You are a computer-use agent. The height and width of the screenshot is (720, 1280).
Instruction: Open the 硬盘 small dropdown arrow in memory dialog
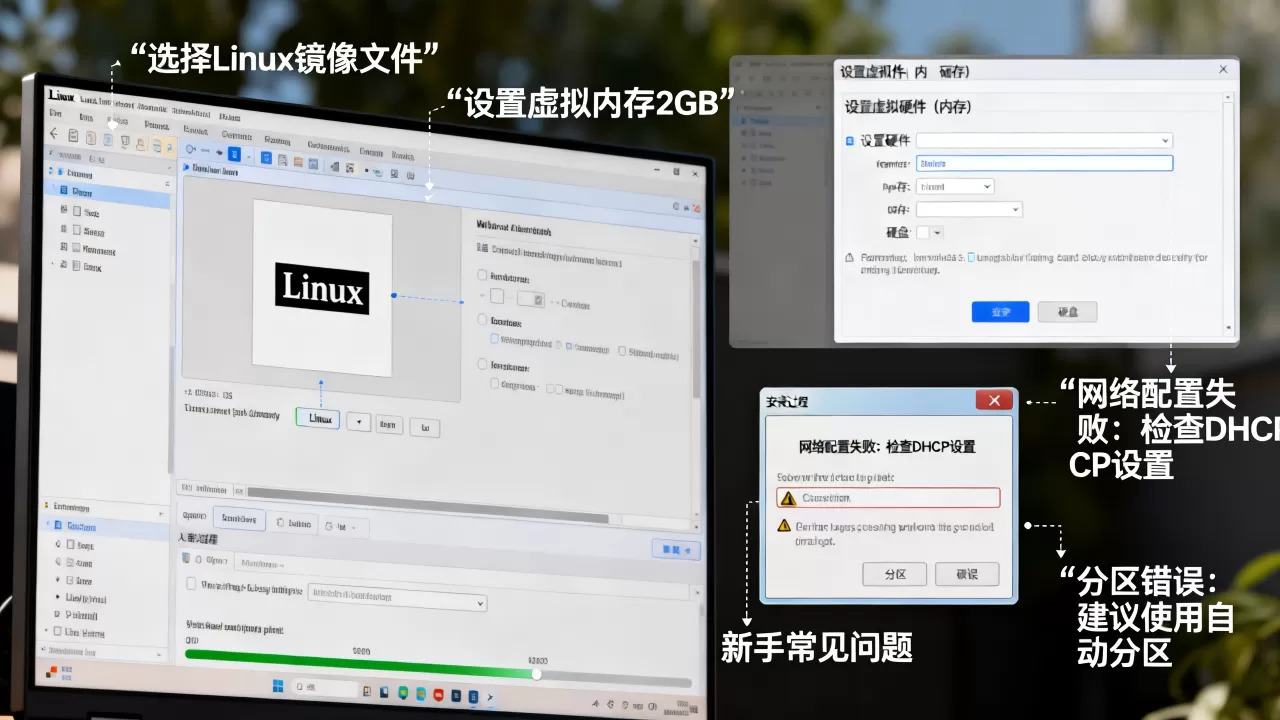tap(937, 232)
